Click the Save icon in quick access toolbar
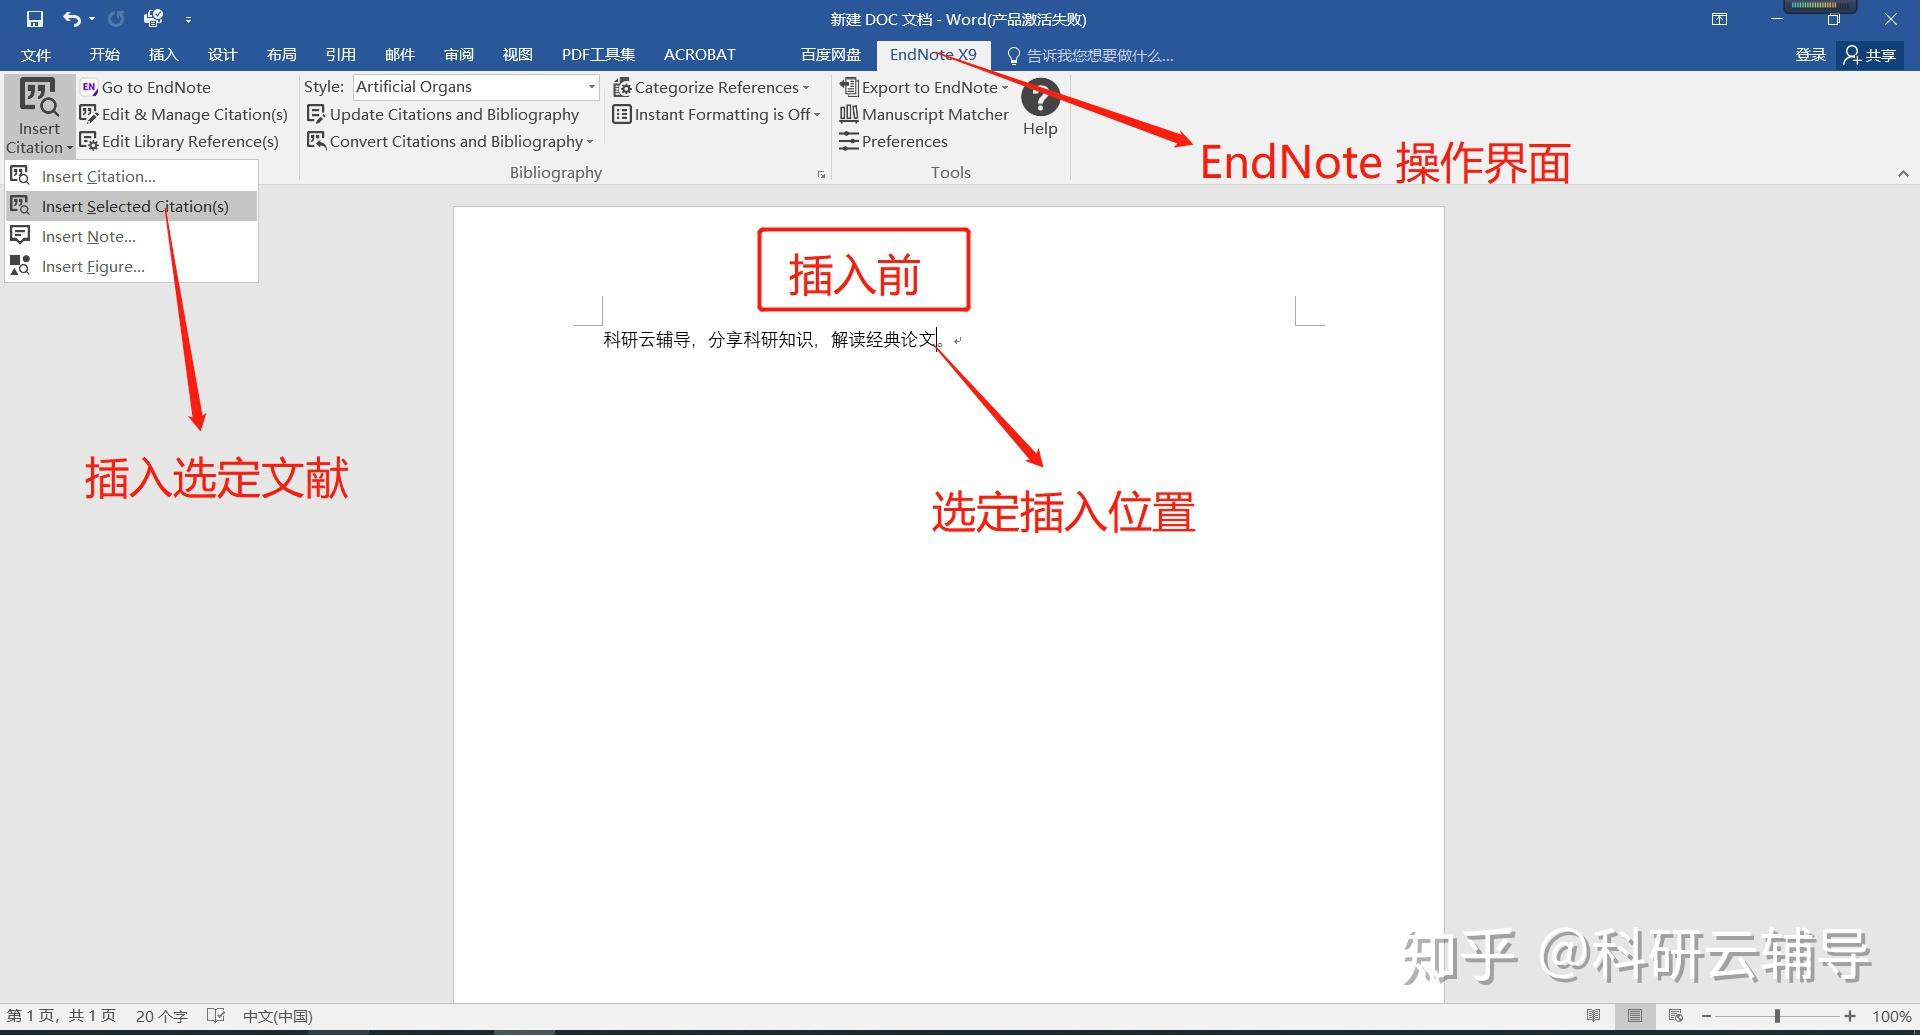Viewport: 1922px width, 1036px height. click(35, 19)
